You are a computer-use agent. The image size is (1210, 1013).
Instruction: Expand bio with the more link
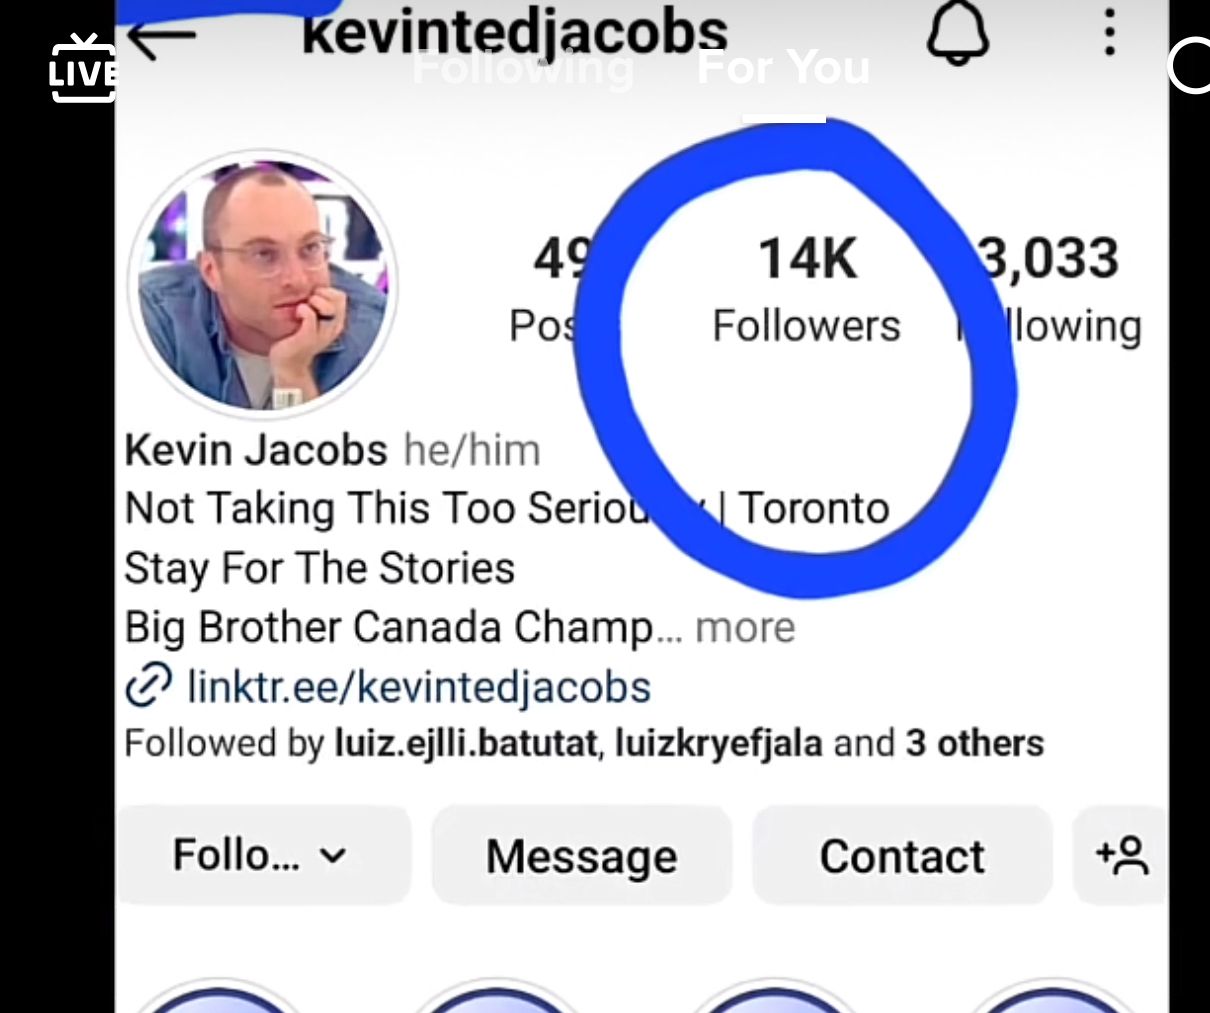(745, 628)
